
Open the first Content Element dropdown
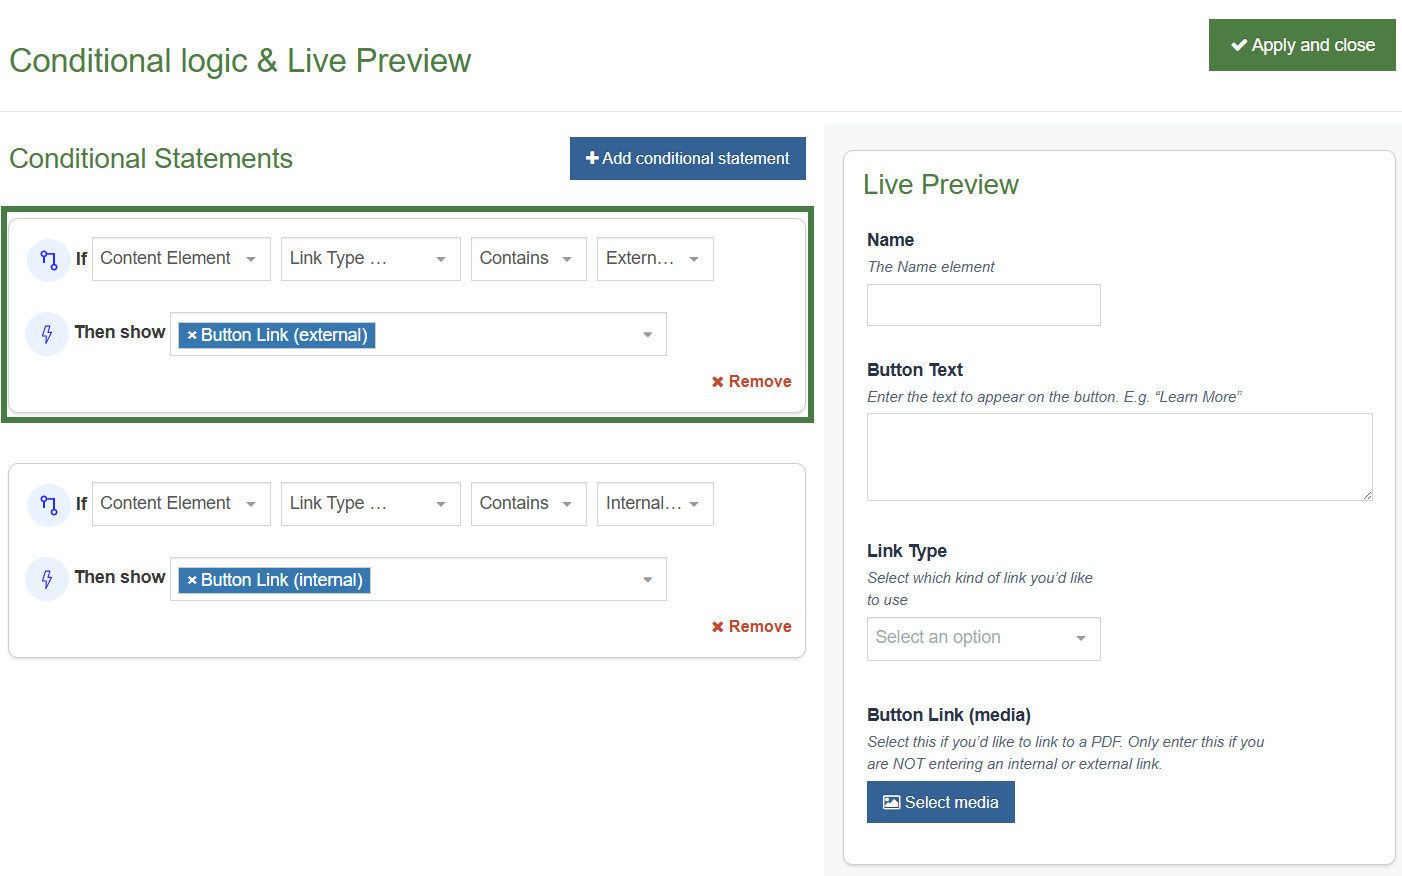click(180, 258)
